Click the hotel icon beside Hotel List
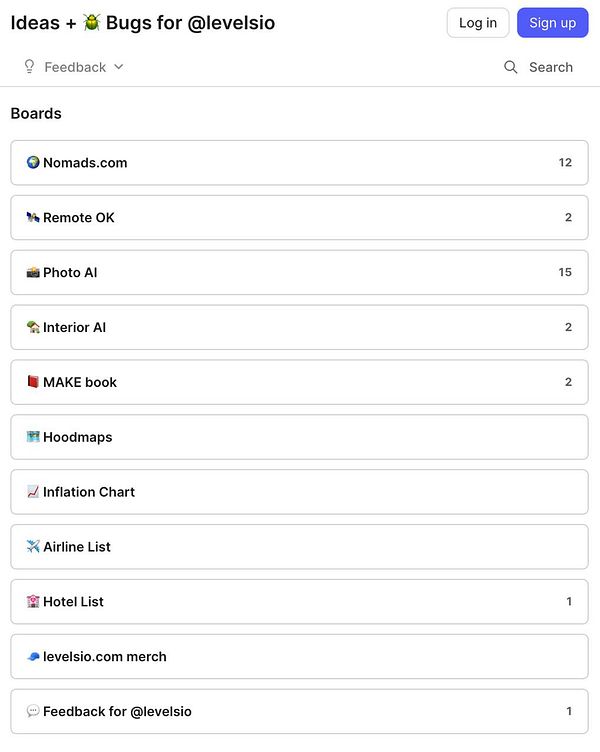 (33, 602)
